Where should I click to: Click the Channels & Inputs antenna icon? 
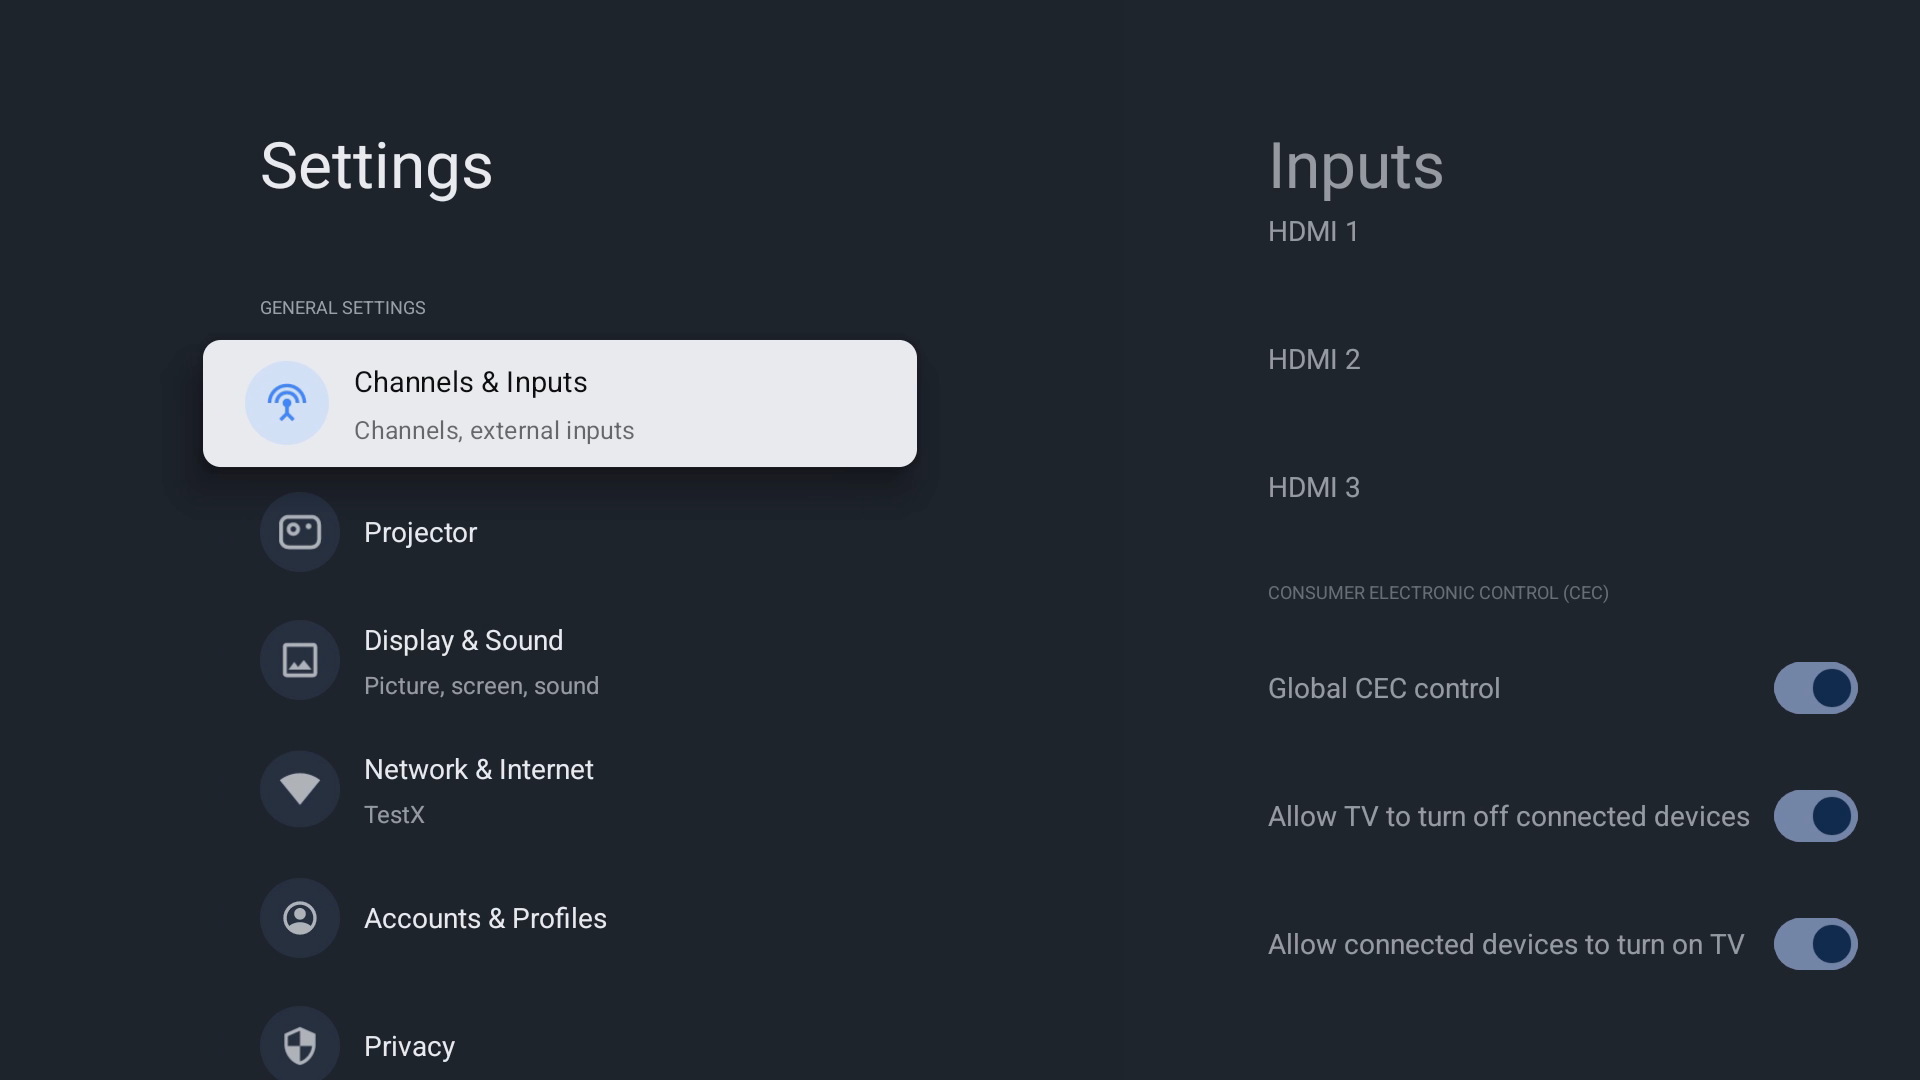(x=287, y=403)
